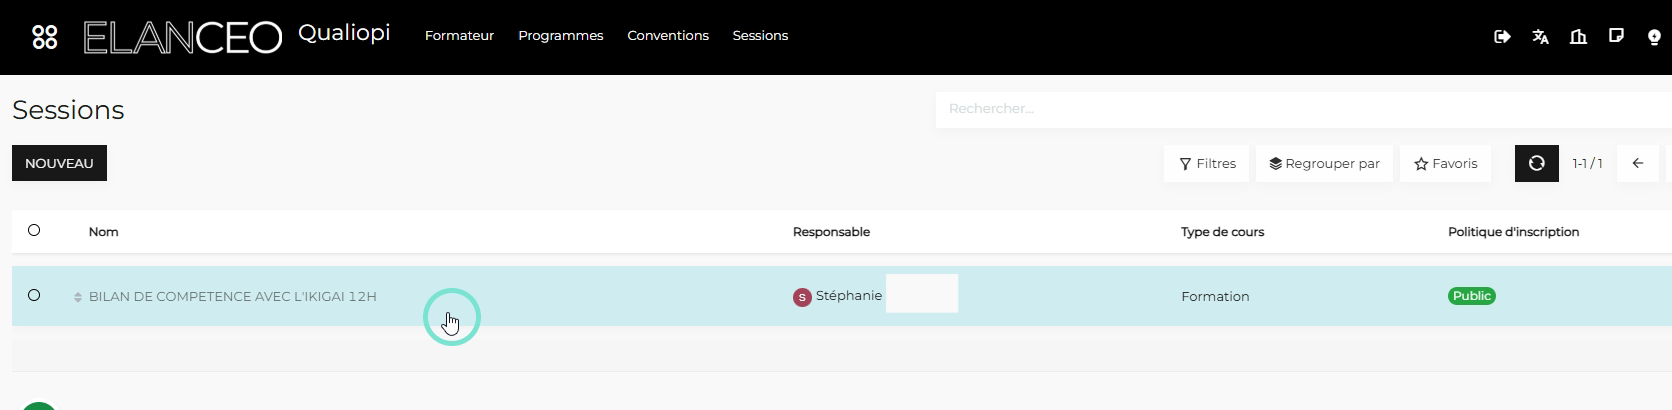Click the green Public badge

point(1472,296)
